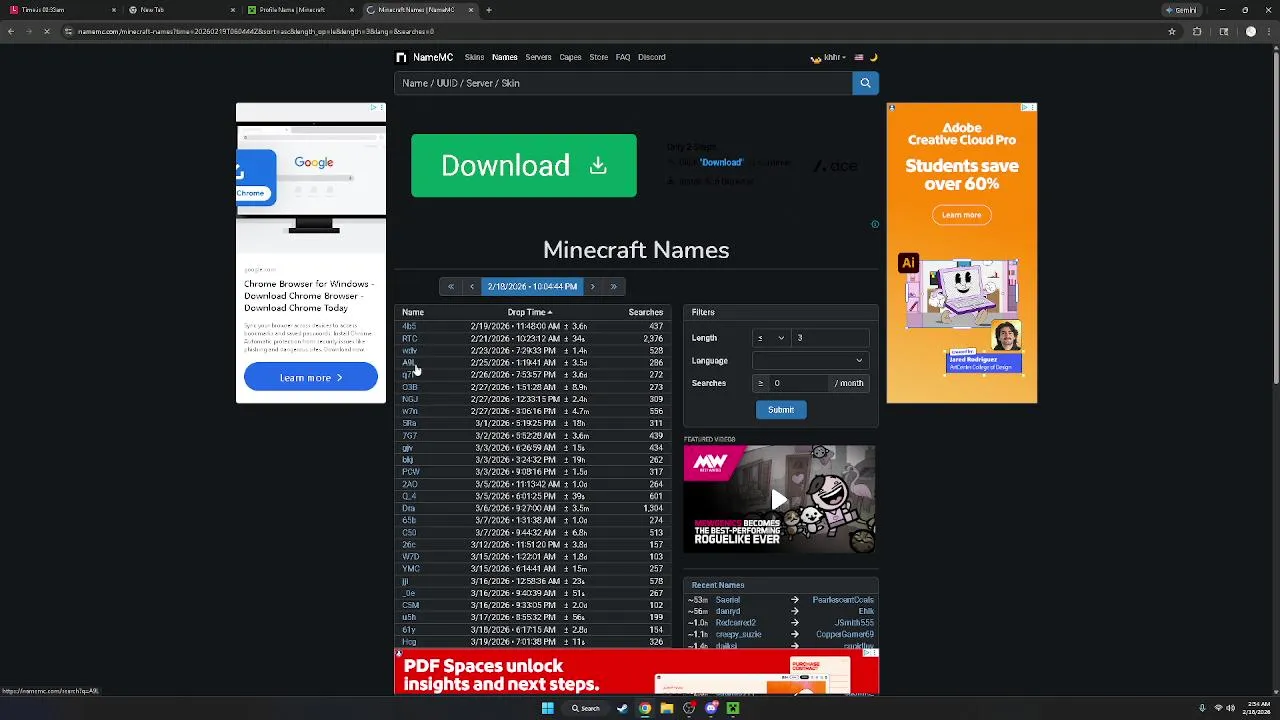Click browser back arrow
The width and height of the screenshot is (1280, 720).
[x=11, y=31]
